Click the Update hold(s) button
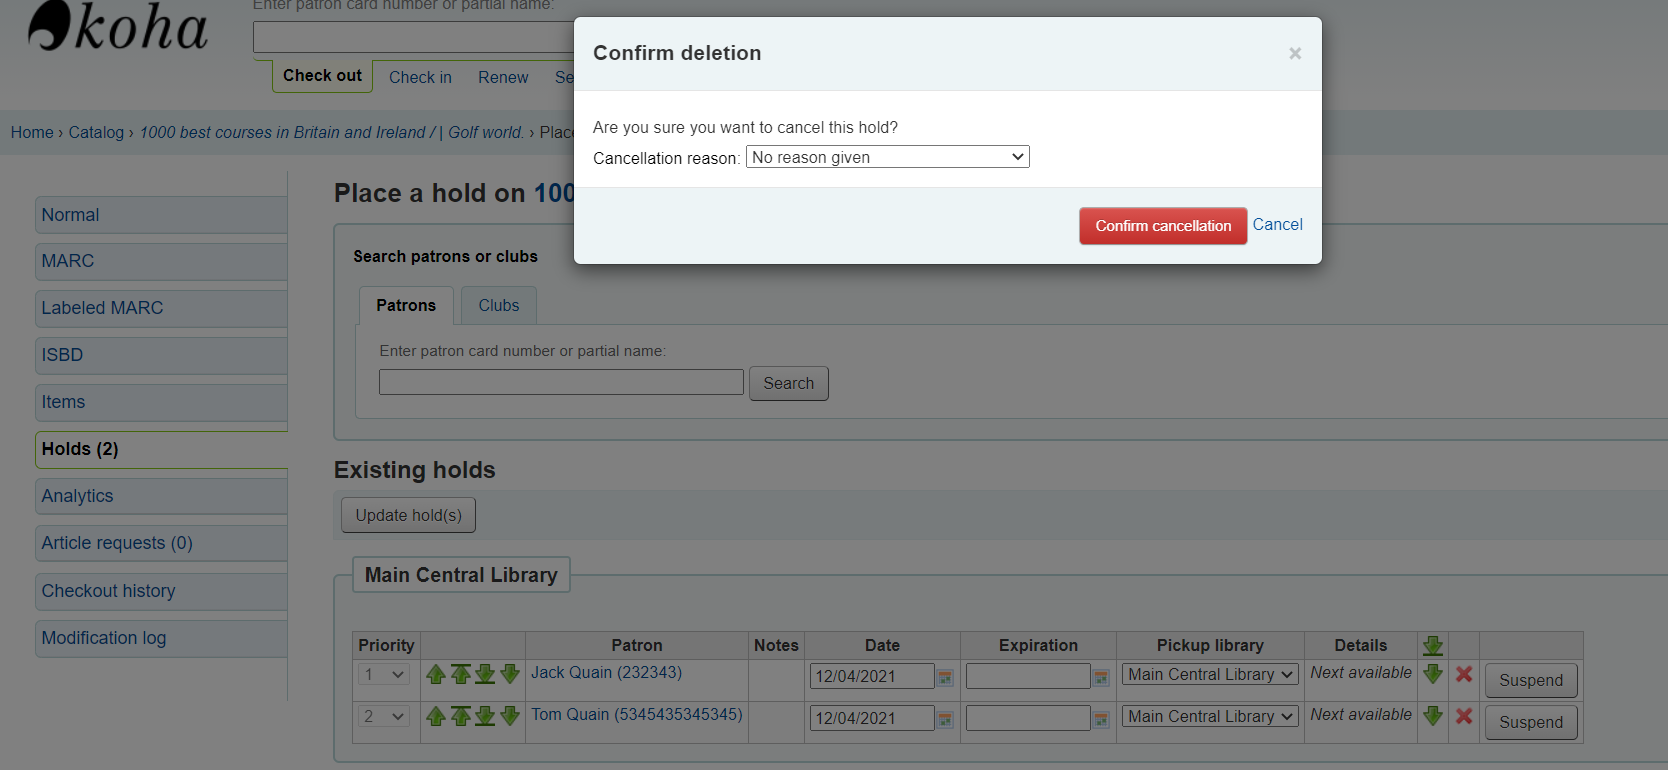 (x=408, y=515)
